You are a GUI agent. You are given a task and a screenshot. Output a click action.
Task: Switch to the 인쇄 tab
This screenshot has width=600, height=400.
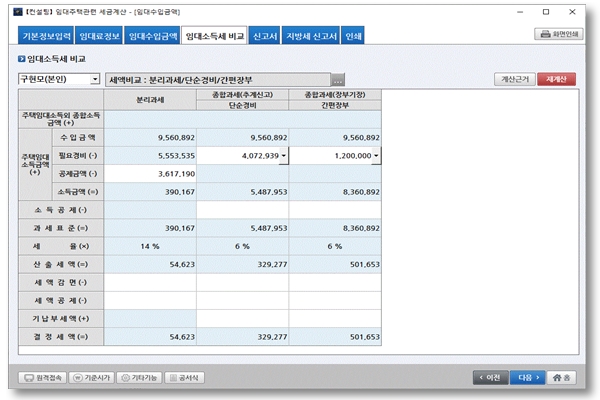click(x=353, y=36)
